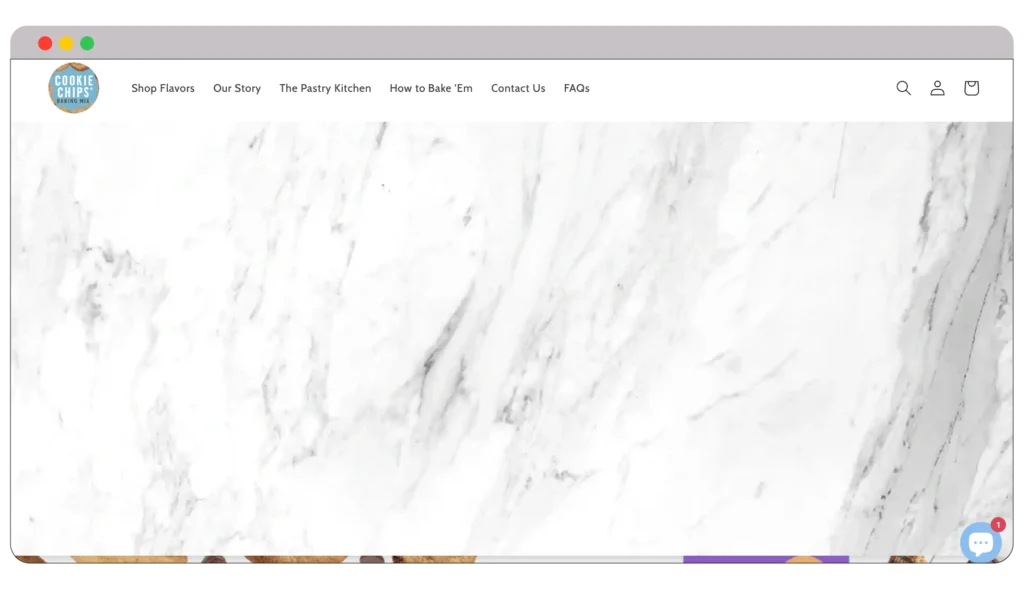Open the FAQs page
1024x599 pixels.
coord(576,88)
